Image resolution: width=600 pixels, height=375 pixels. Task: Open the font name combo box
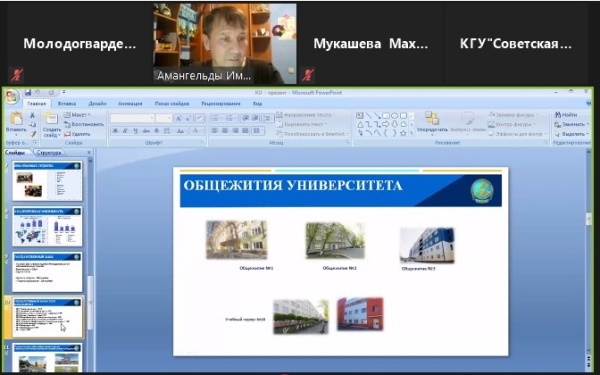click(x=132, y=118)
